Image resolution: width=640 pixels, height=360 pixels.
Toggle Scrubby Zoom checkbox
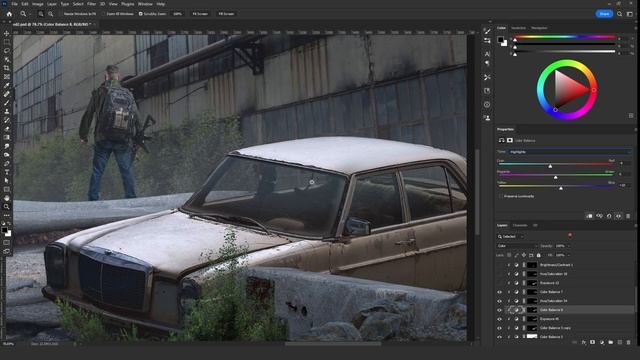point(140,14)
